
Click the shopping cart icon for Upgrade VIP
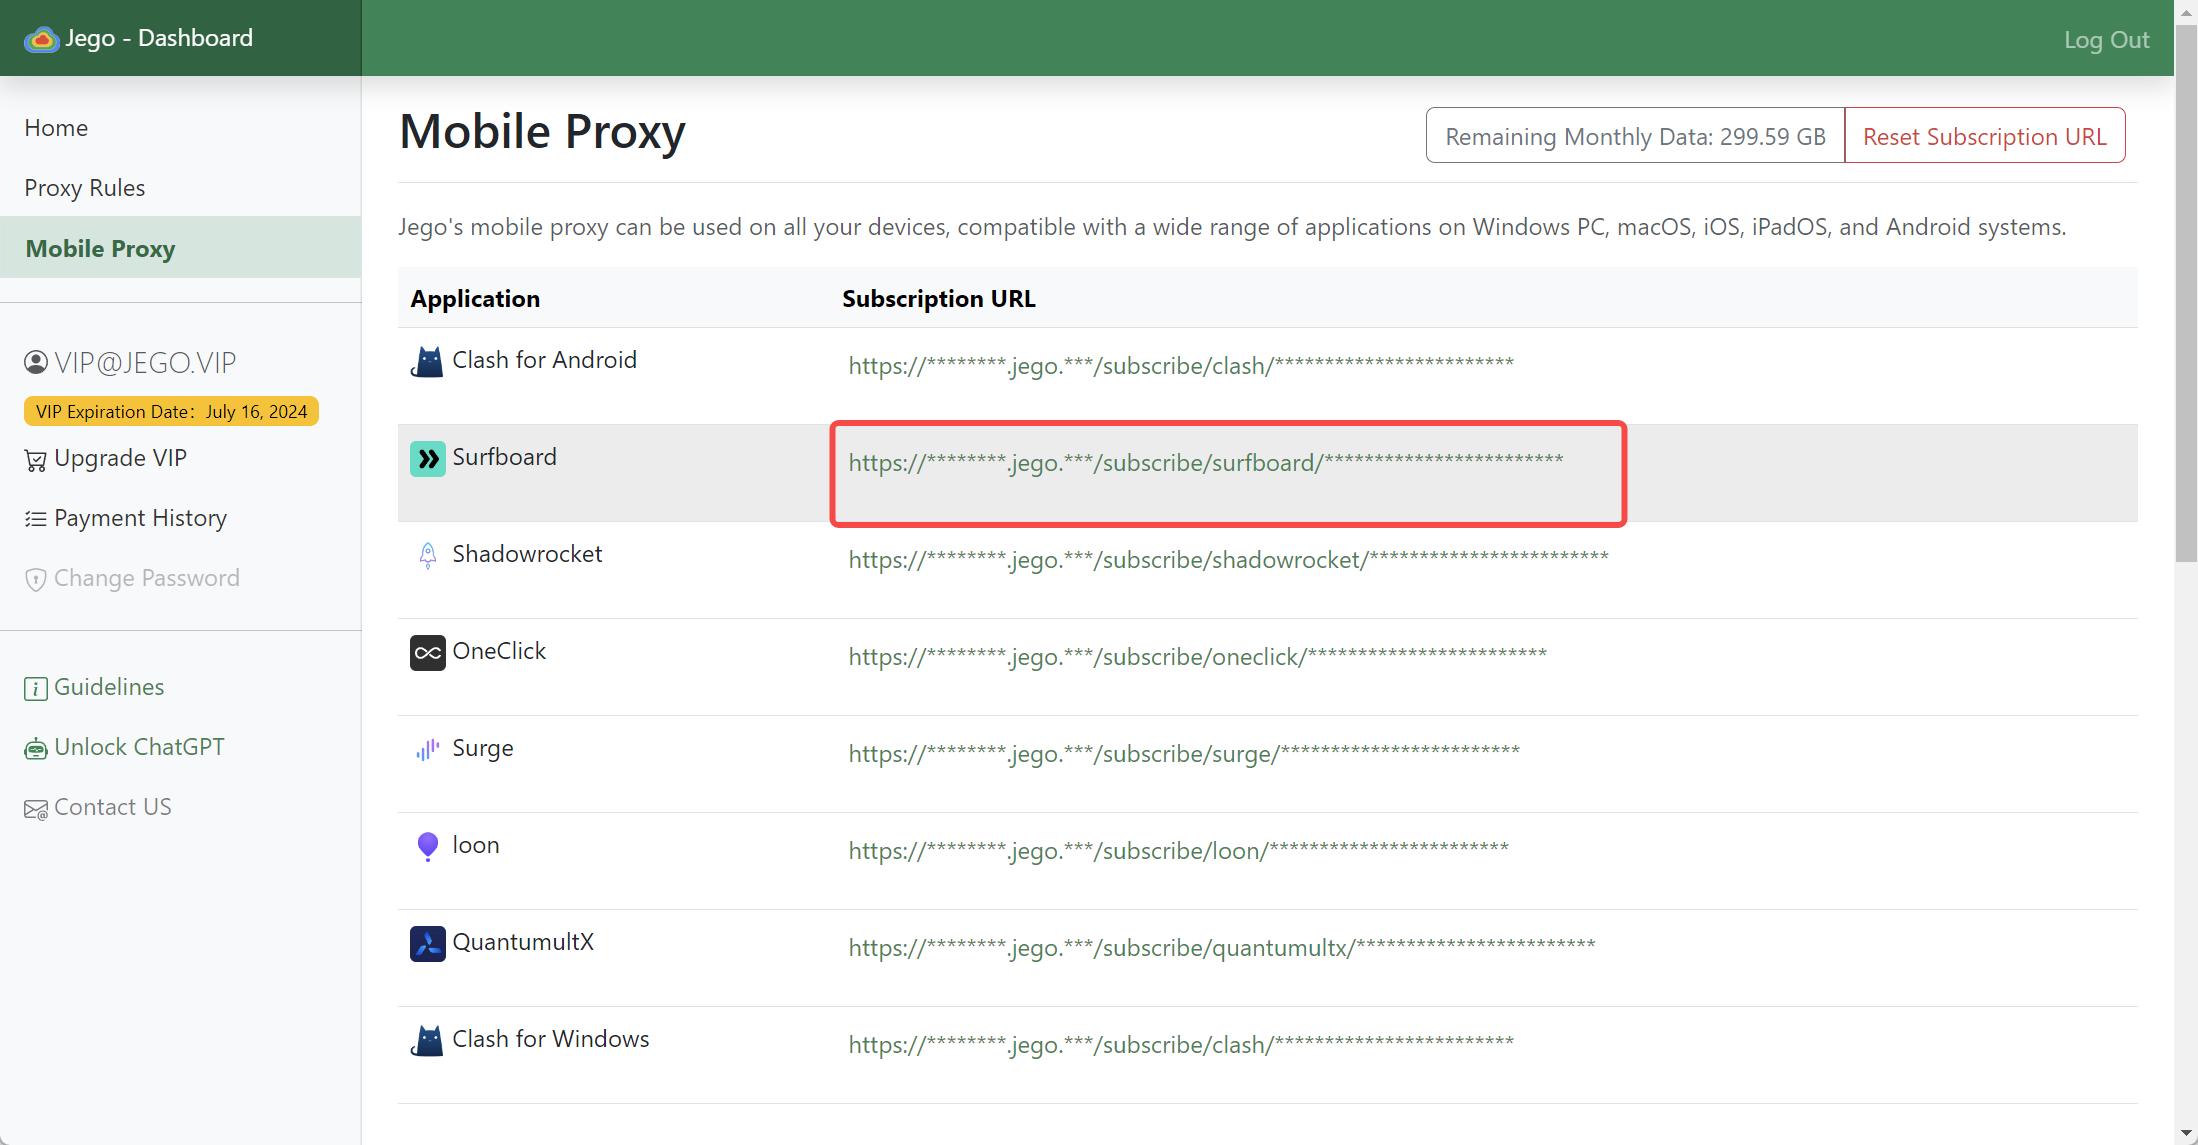36,460
